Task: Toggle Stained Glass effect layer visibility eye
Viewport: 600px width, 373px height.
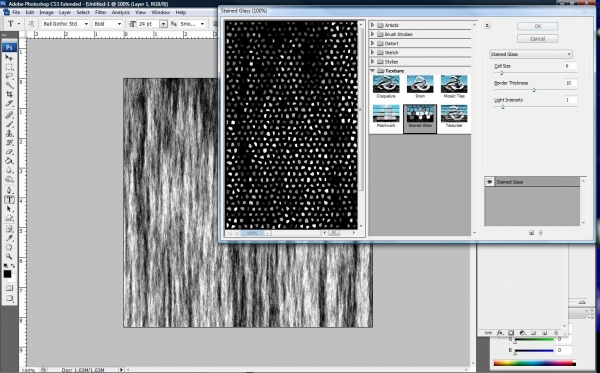Action: click(x=489, y=182)
